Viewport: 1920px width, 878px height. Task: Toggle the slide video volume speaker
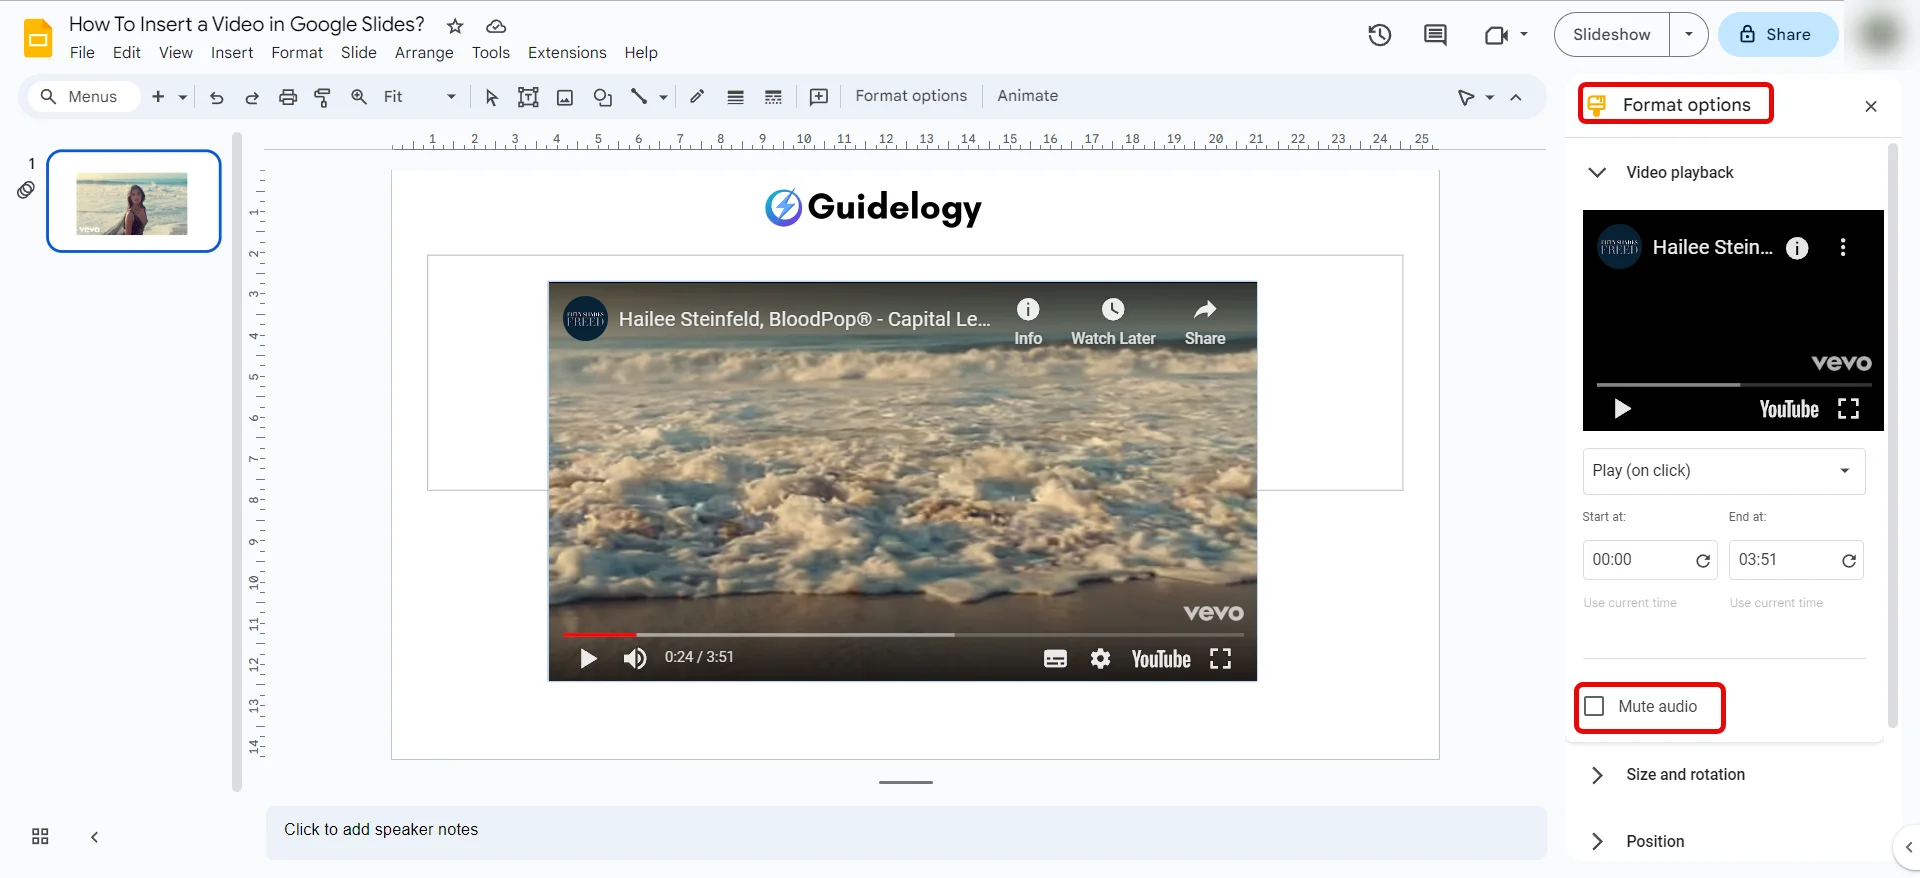click(x=635, y=658)
